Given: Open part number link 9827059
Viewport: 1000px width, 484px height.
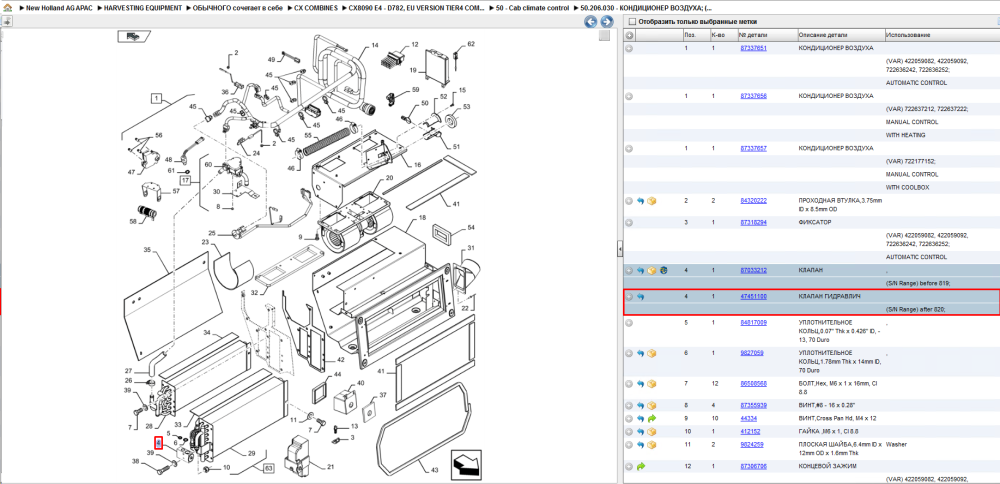Looking at the screenshot, I should [x=751, y=353].
